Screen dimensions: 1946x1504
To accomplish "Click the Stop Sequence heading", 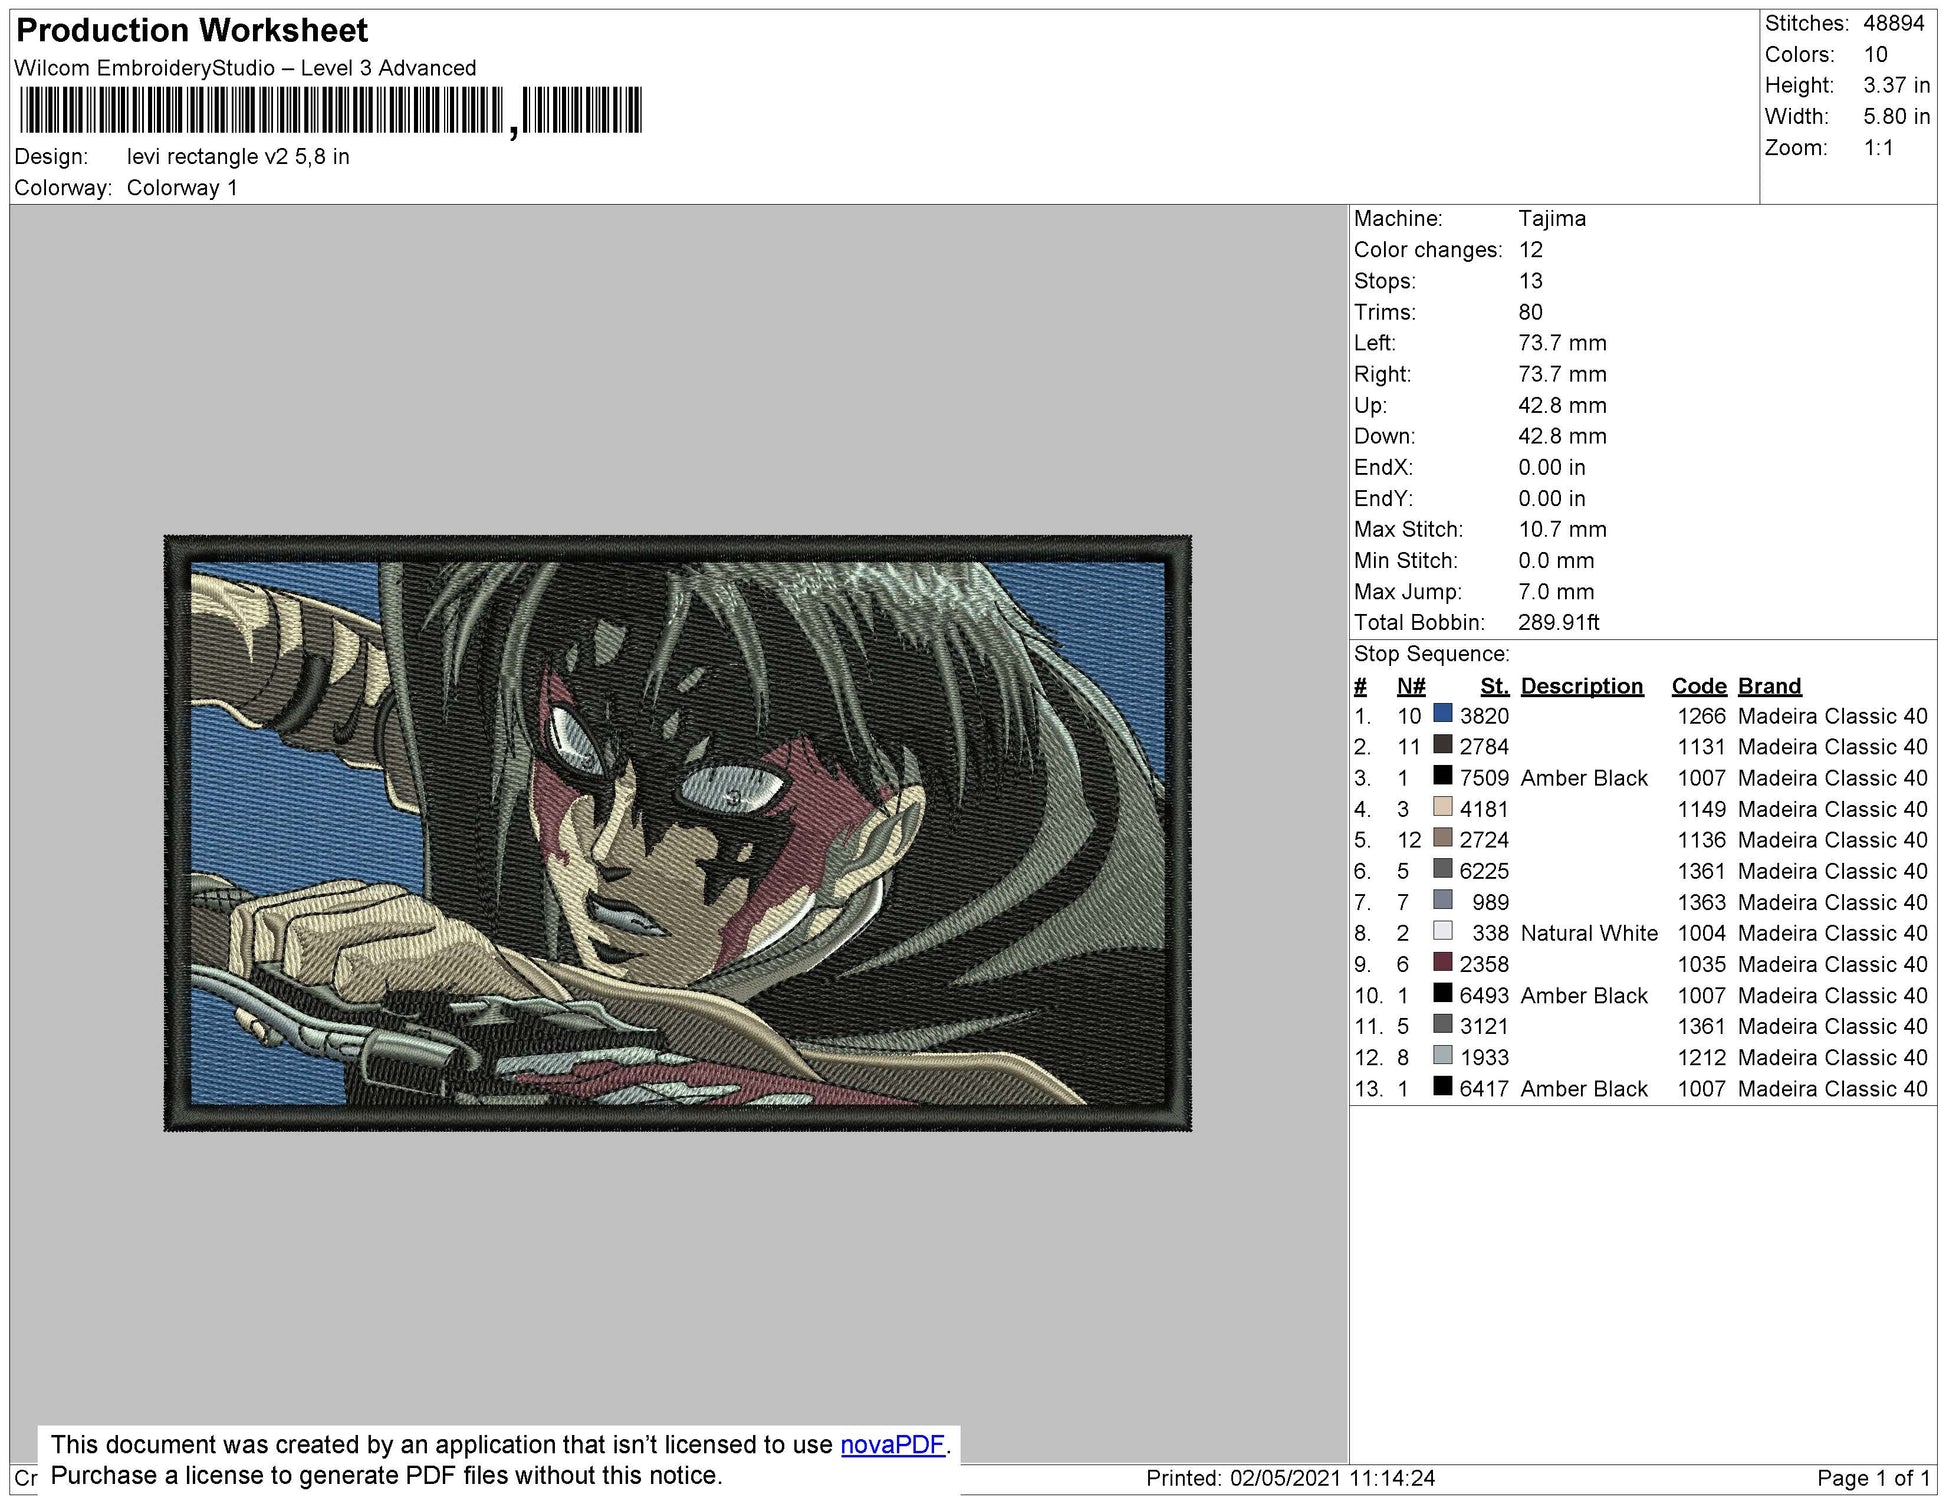I will (1431, 654).
